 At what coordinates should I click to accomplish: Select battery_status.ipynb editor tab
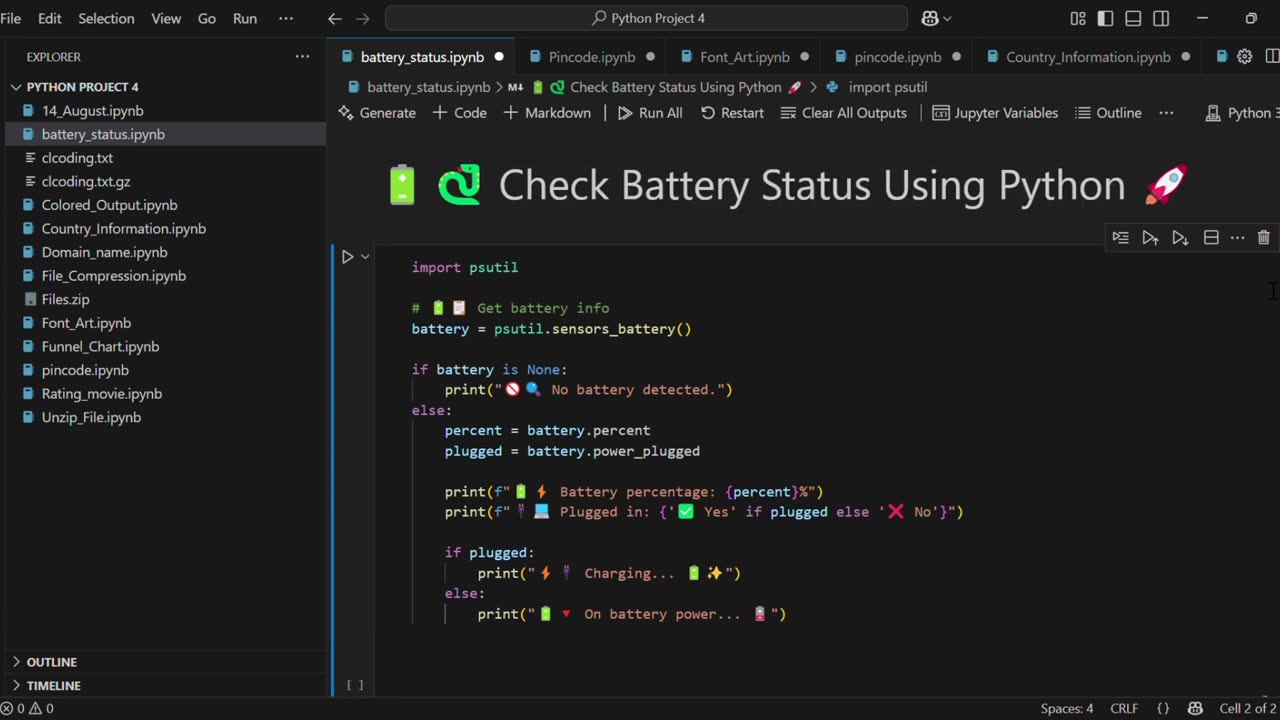pyautogui.click(x=422, y=57)
